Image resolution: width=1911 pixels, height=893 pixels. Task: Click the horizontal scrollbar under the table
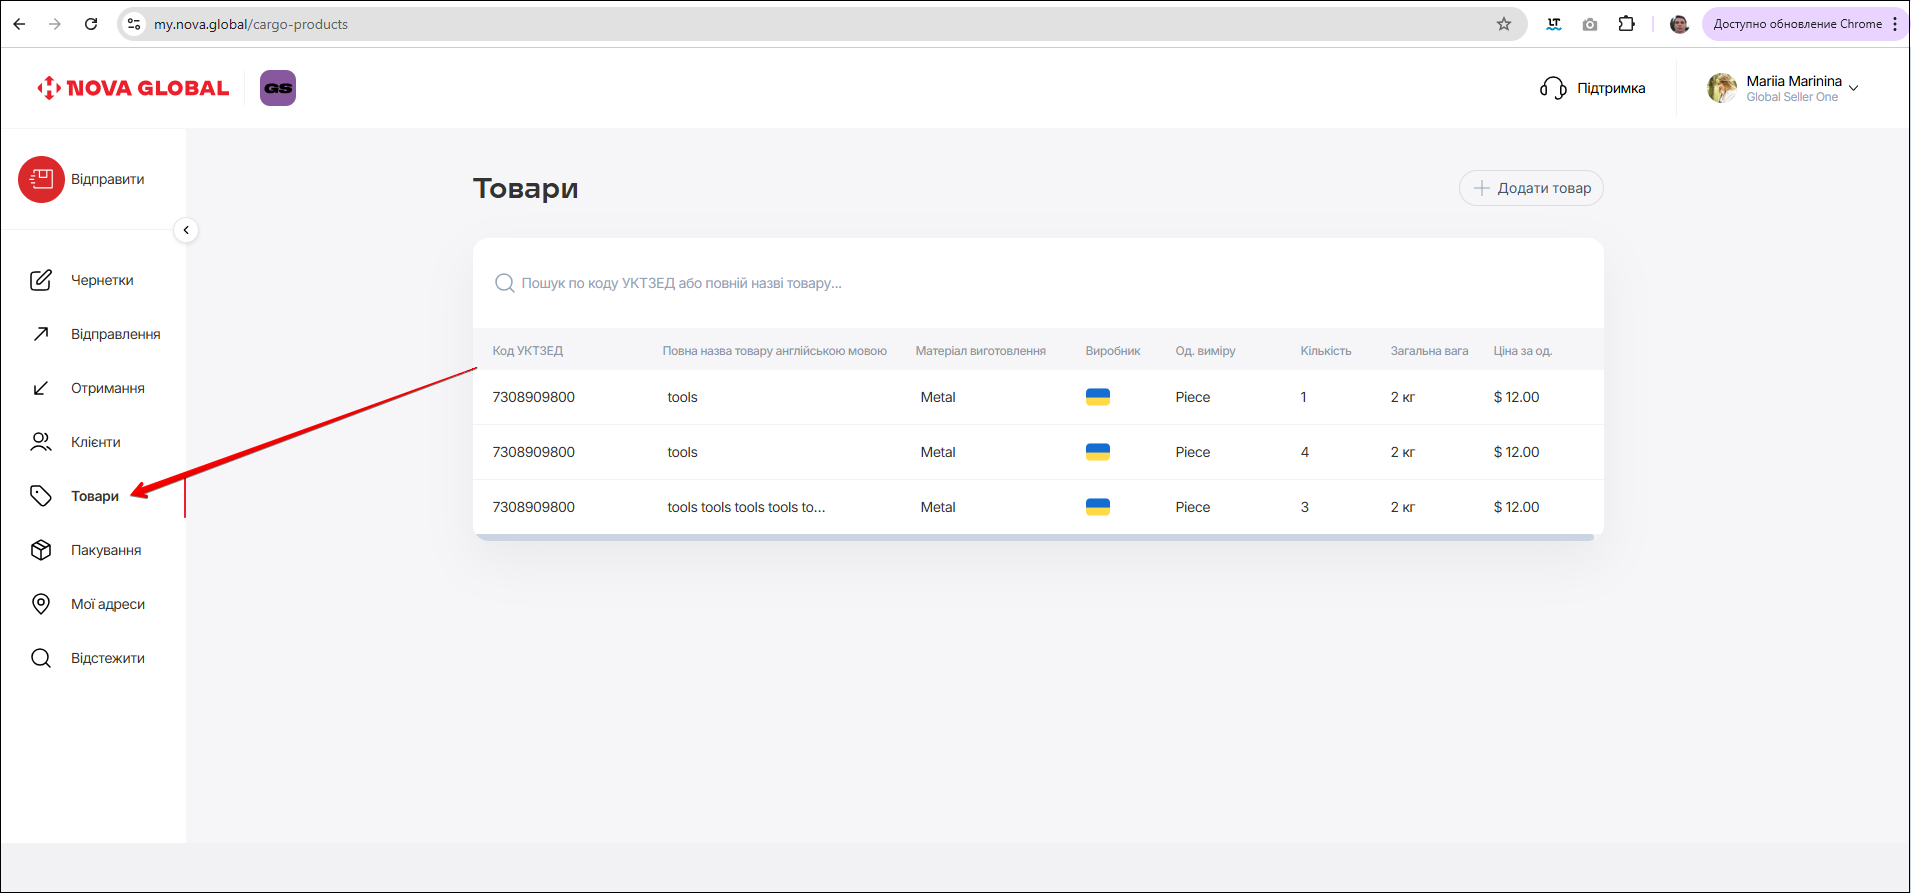[1034, 537]
